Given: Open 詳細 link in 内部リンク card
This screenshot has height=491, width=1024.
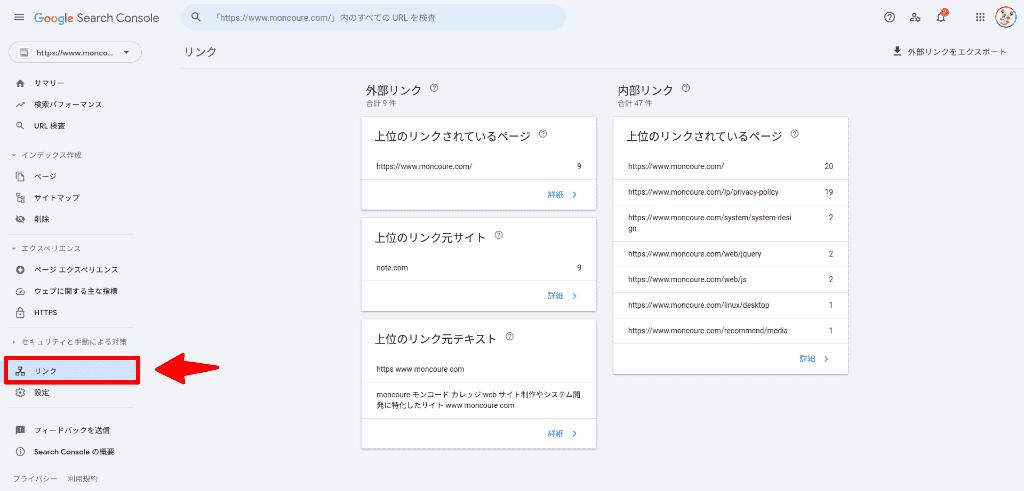Looking at the screenshot, I should coord(814,358).
